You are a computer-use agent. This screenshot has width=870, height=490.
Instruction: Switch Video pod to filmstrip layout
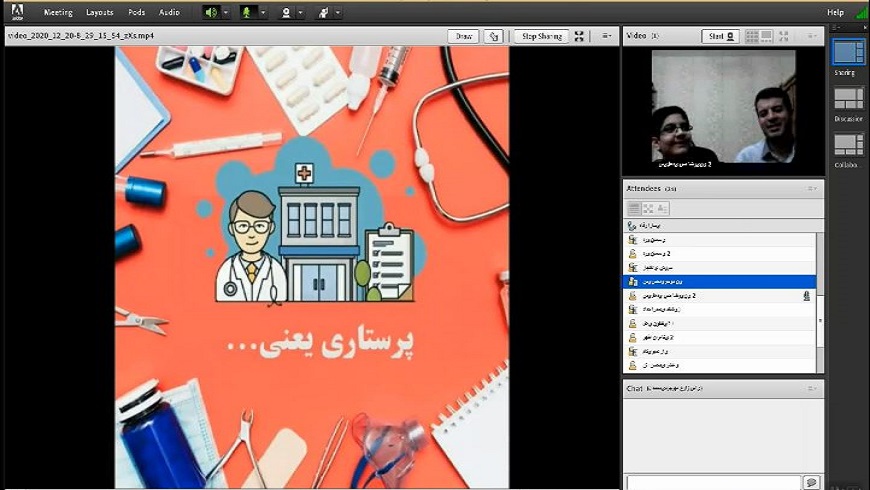coord(766,36)
